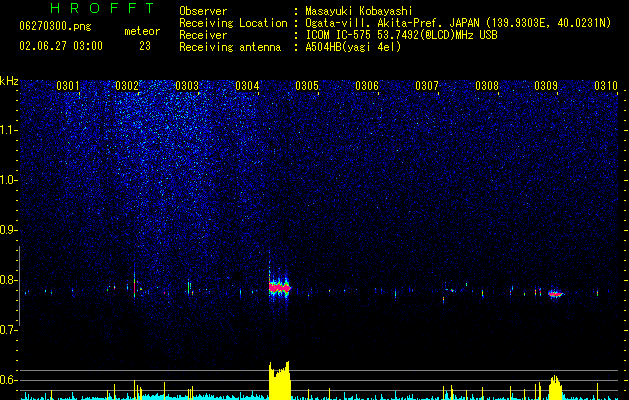Click the receiving location Ogata-vill. Akita-Pref.

[390, 23]
